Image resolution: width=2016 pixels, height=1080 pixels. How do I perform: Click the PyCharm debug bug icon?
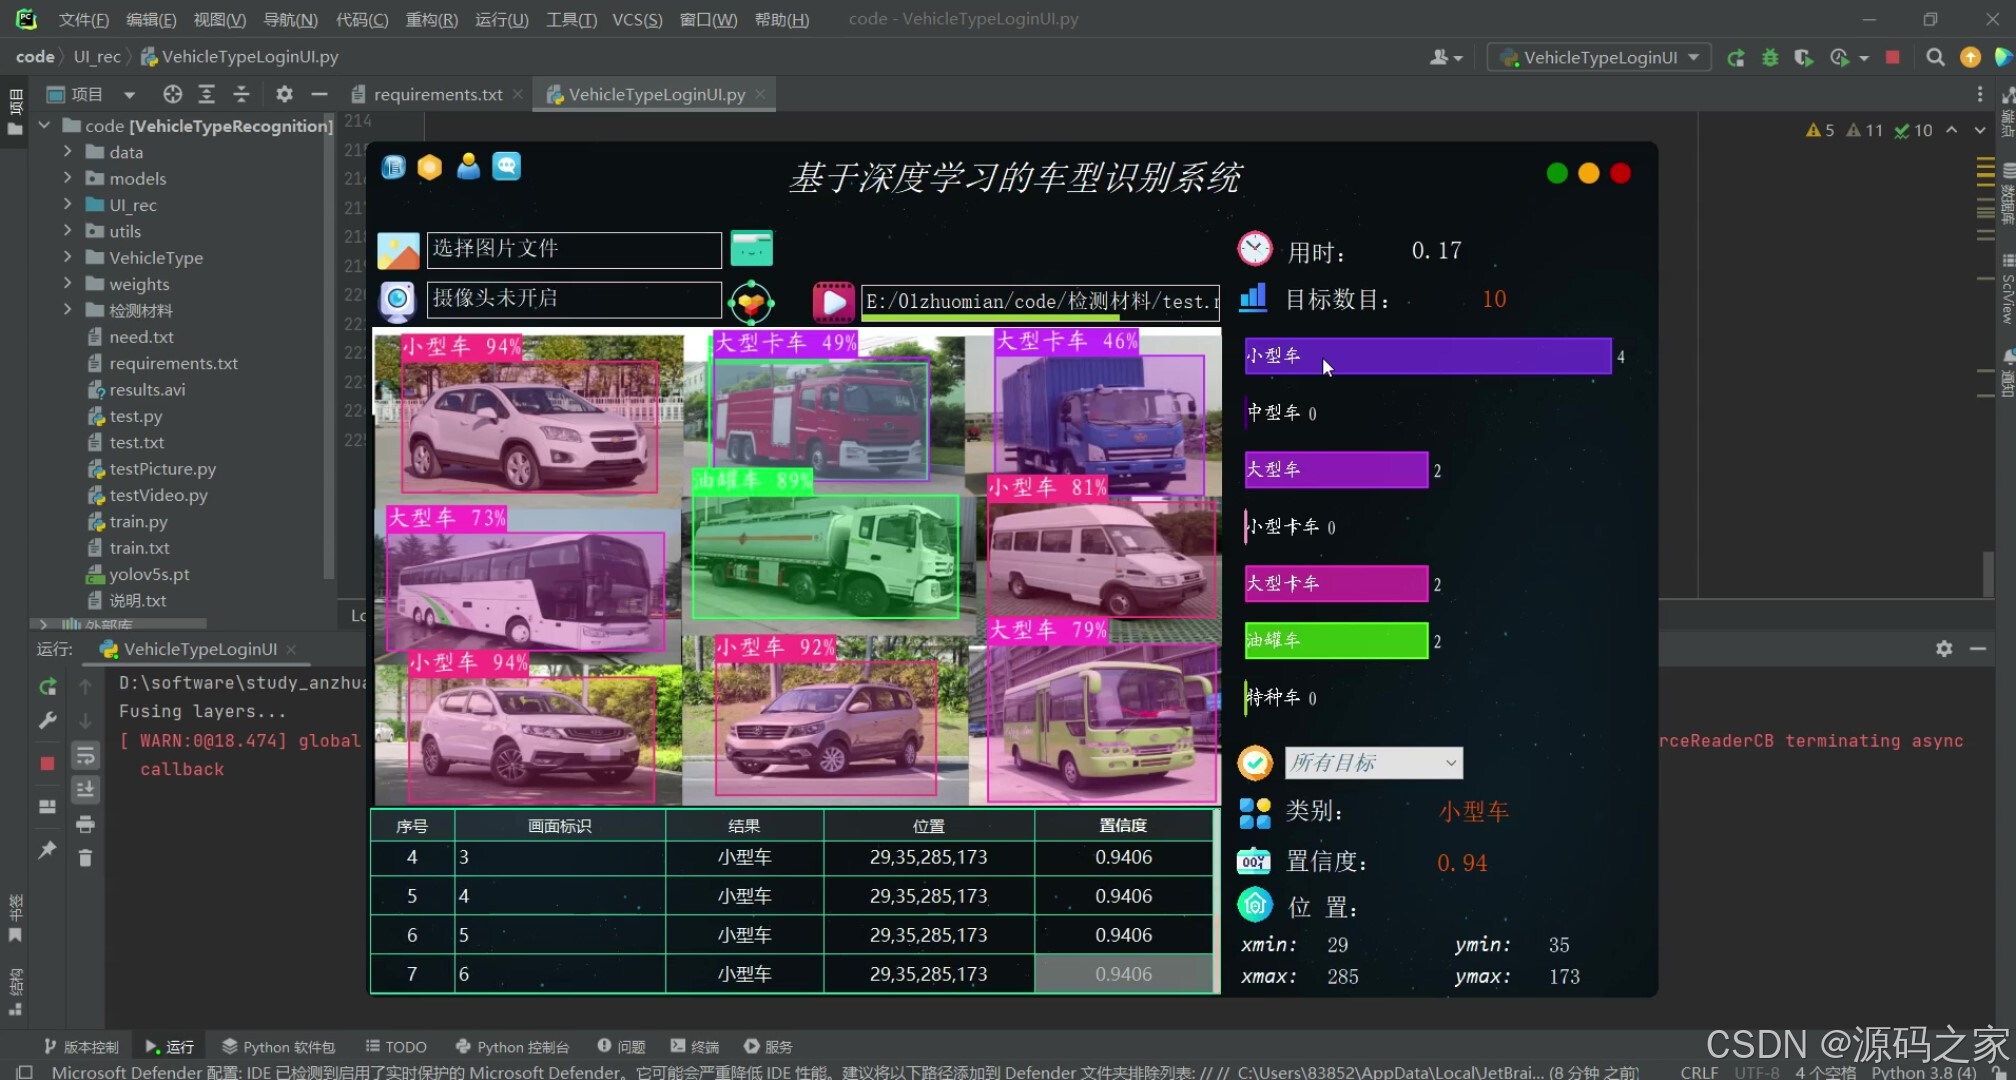coord(1770,58)
